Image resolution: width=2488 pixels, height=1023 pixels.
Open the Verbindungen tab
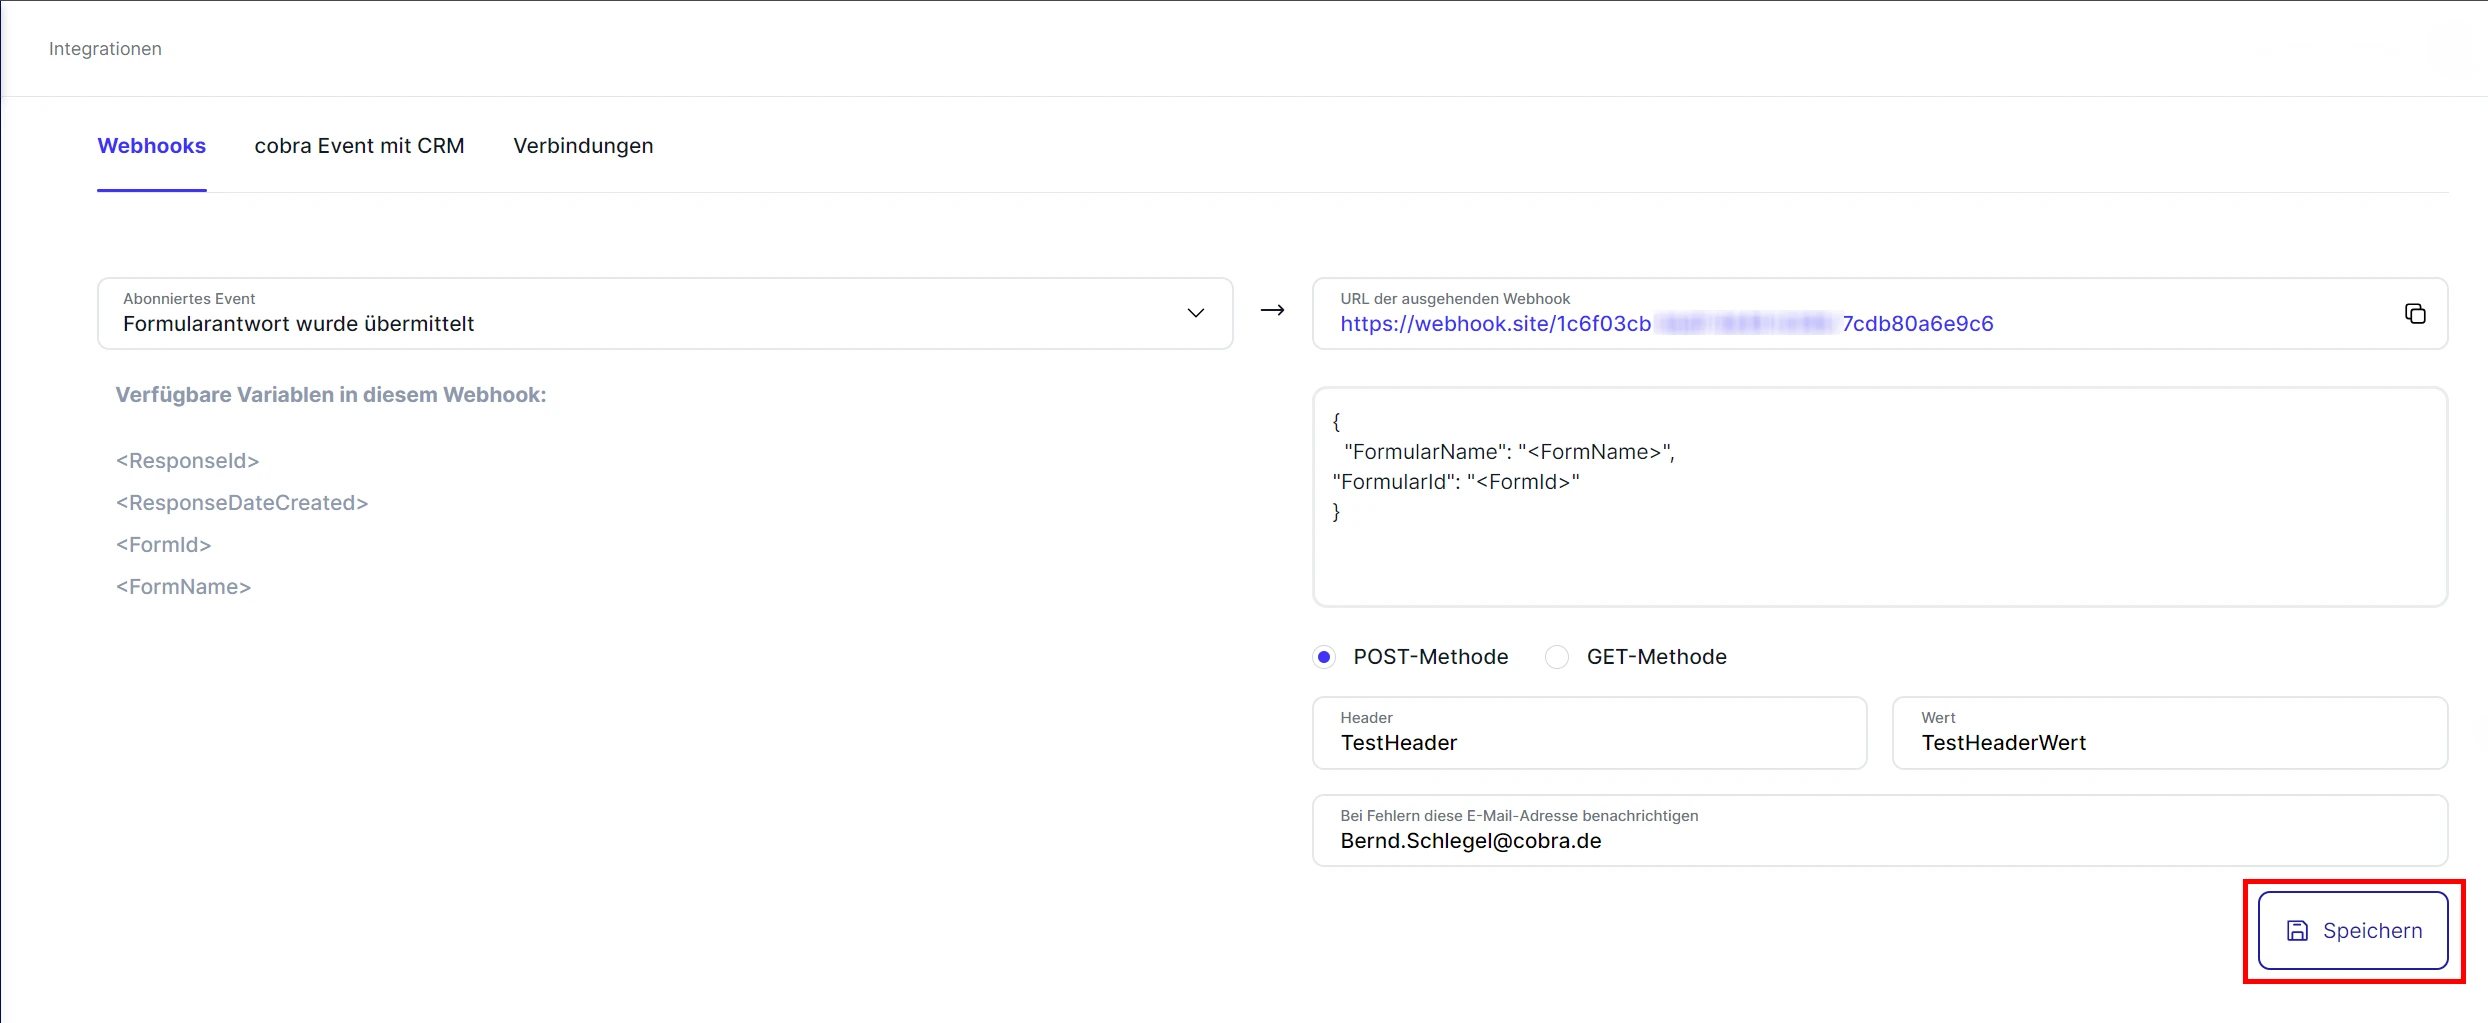pyautogui.click(x=582, y=146)
